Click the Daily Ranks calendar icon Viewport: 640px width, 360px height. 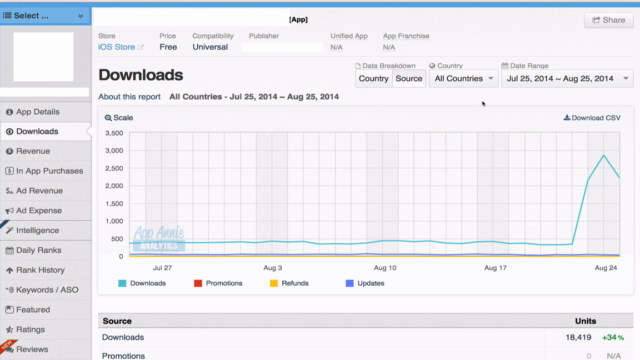[9, 250]
